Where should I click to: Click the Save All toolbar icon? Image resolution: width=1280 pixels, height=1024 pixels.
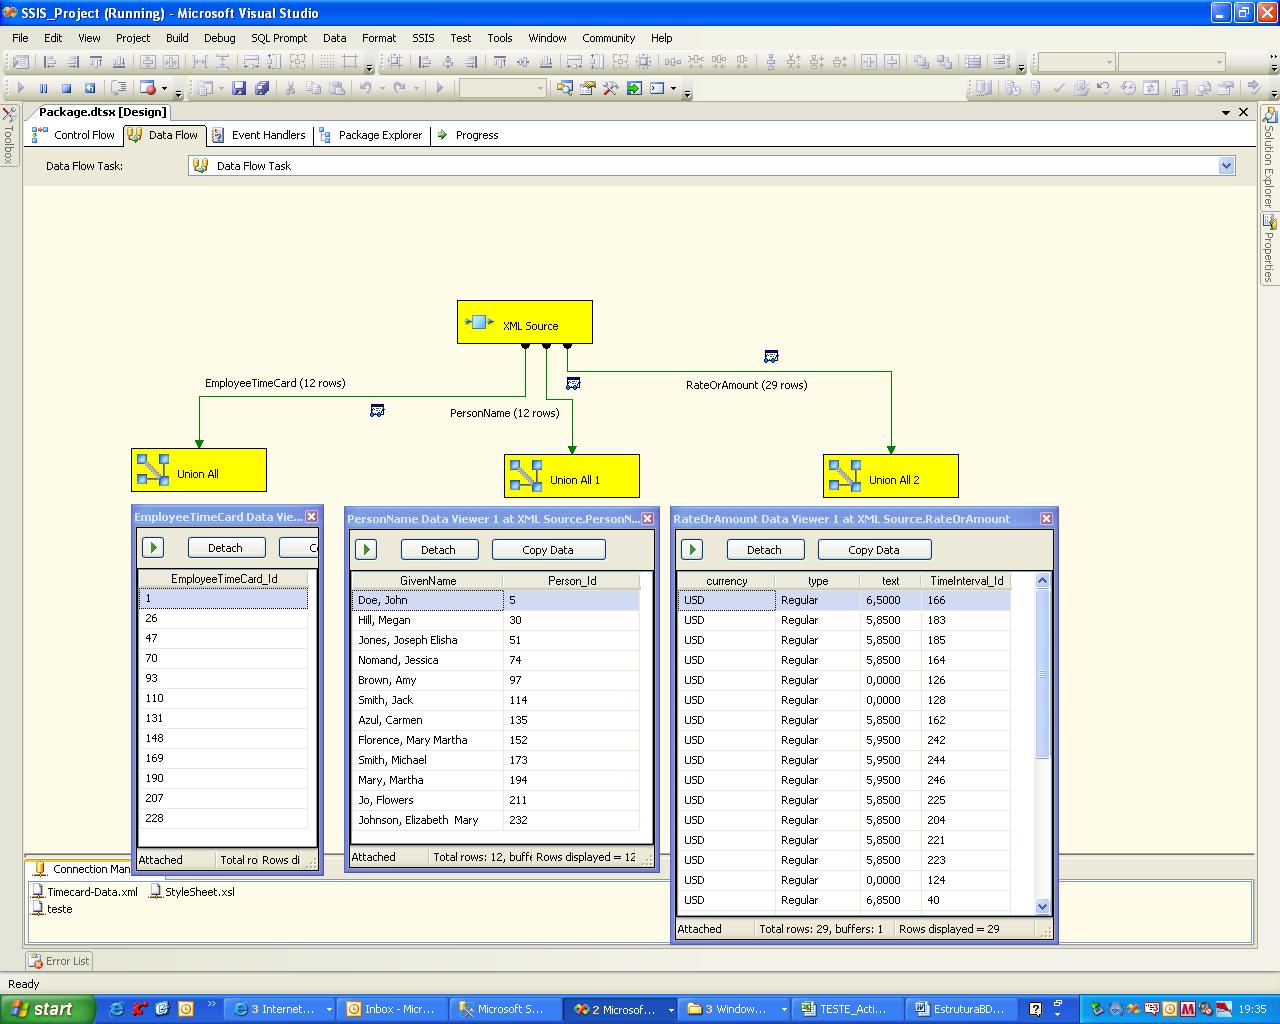[262, 88]
